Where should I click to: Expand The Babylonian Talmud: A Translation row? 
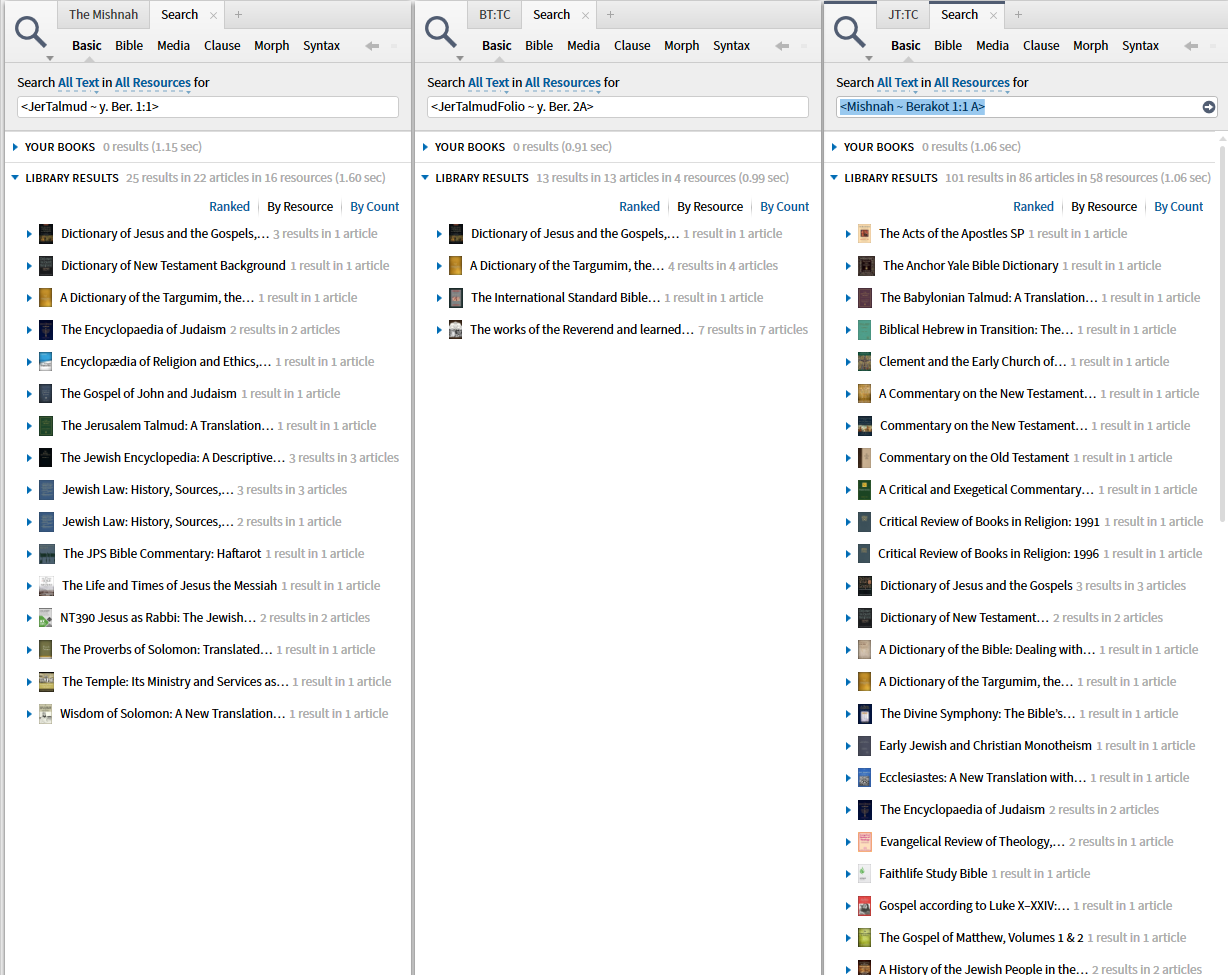coord(848,298)
